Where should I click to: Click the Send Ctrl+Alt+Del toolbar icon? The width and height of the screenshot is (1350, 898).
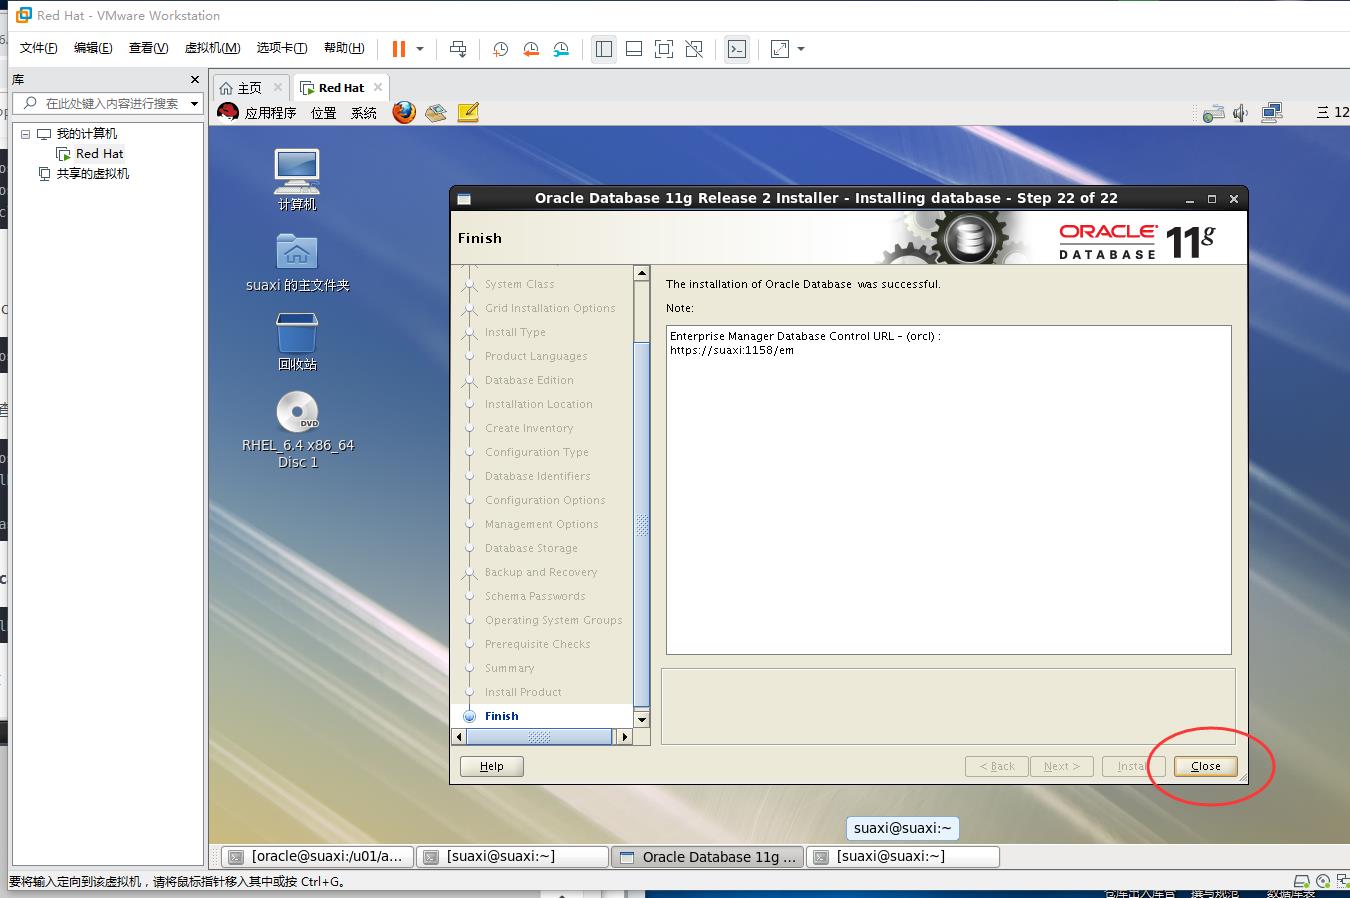click(458, 49)
